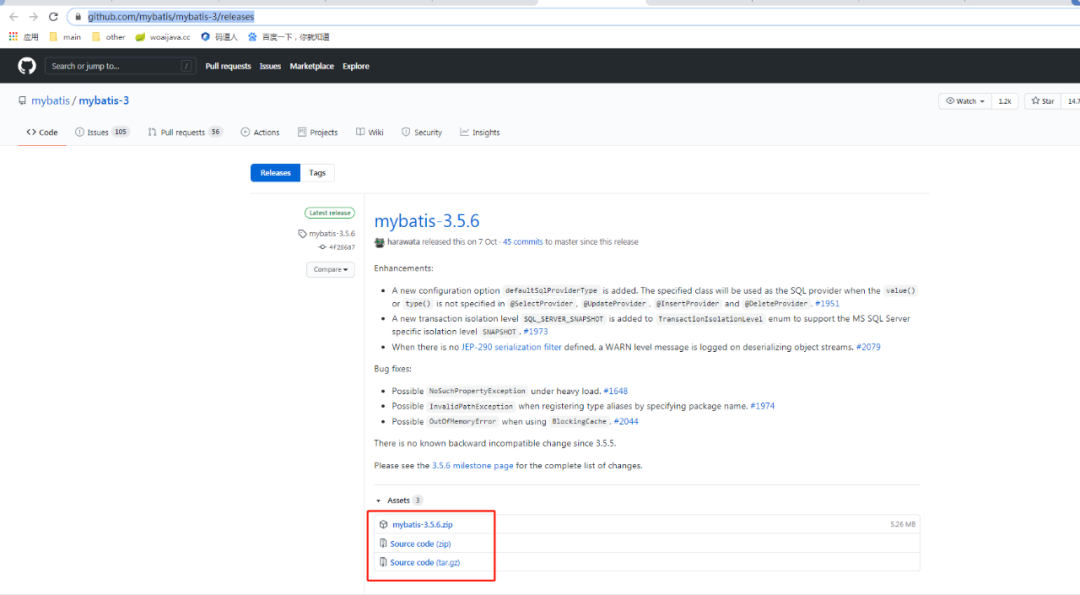Image resolution: width=1080 pixels, height=595 pixels.
Task: Open the 'other' bookmark folder
Action: coord(108,37)
